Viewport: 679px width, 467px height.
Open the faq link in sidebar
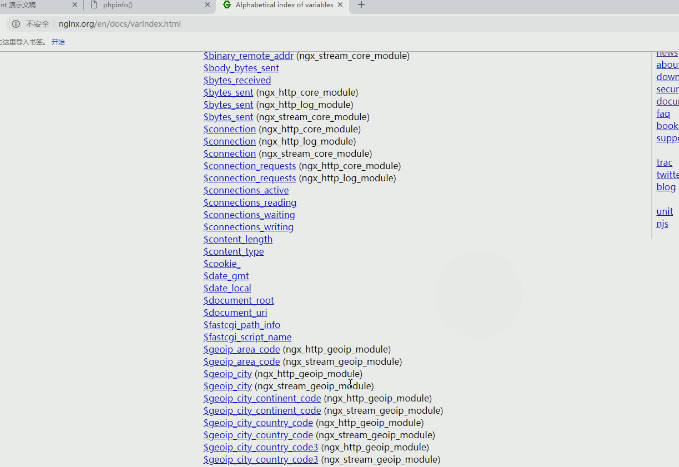663,114
